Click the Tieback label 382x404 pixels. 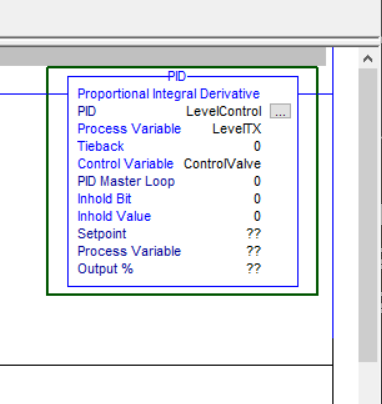(x=101, y=146)
